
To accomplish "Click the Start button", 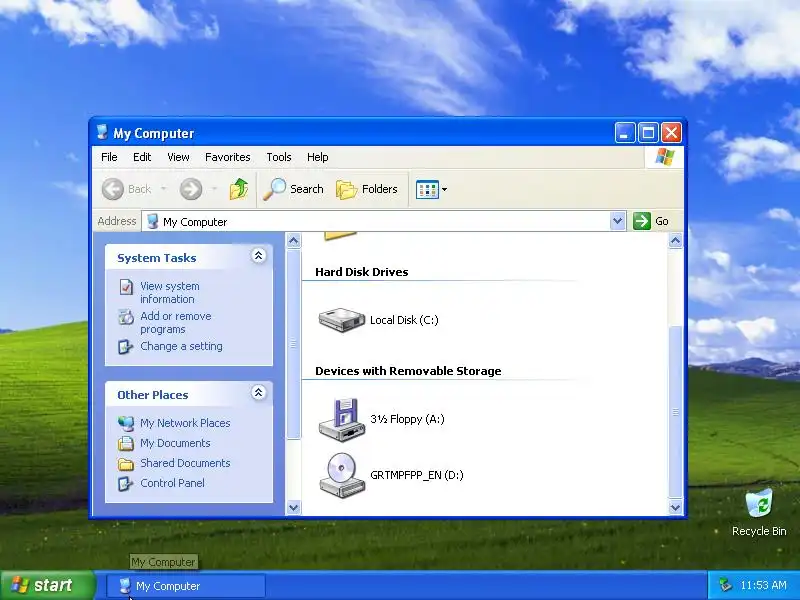I will pos(47,585).
